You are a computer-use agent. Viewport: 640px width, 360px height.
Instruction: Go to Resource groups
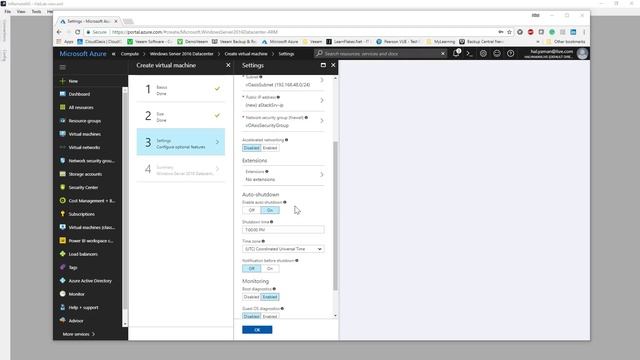pos(84,121)
